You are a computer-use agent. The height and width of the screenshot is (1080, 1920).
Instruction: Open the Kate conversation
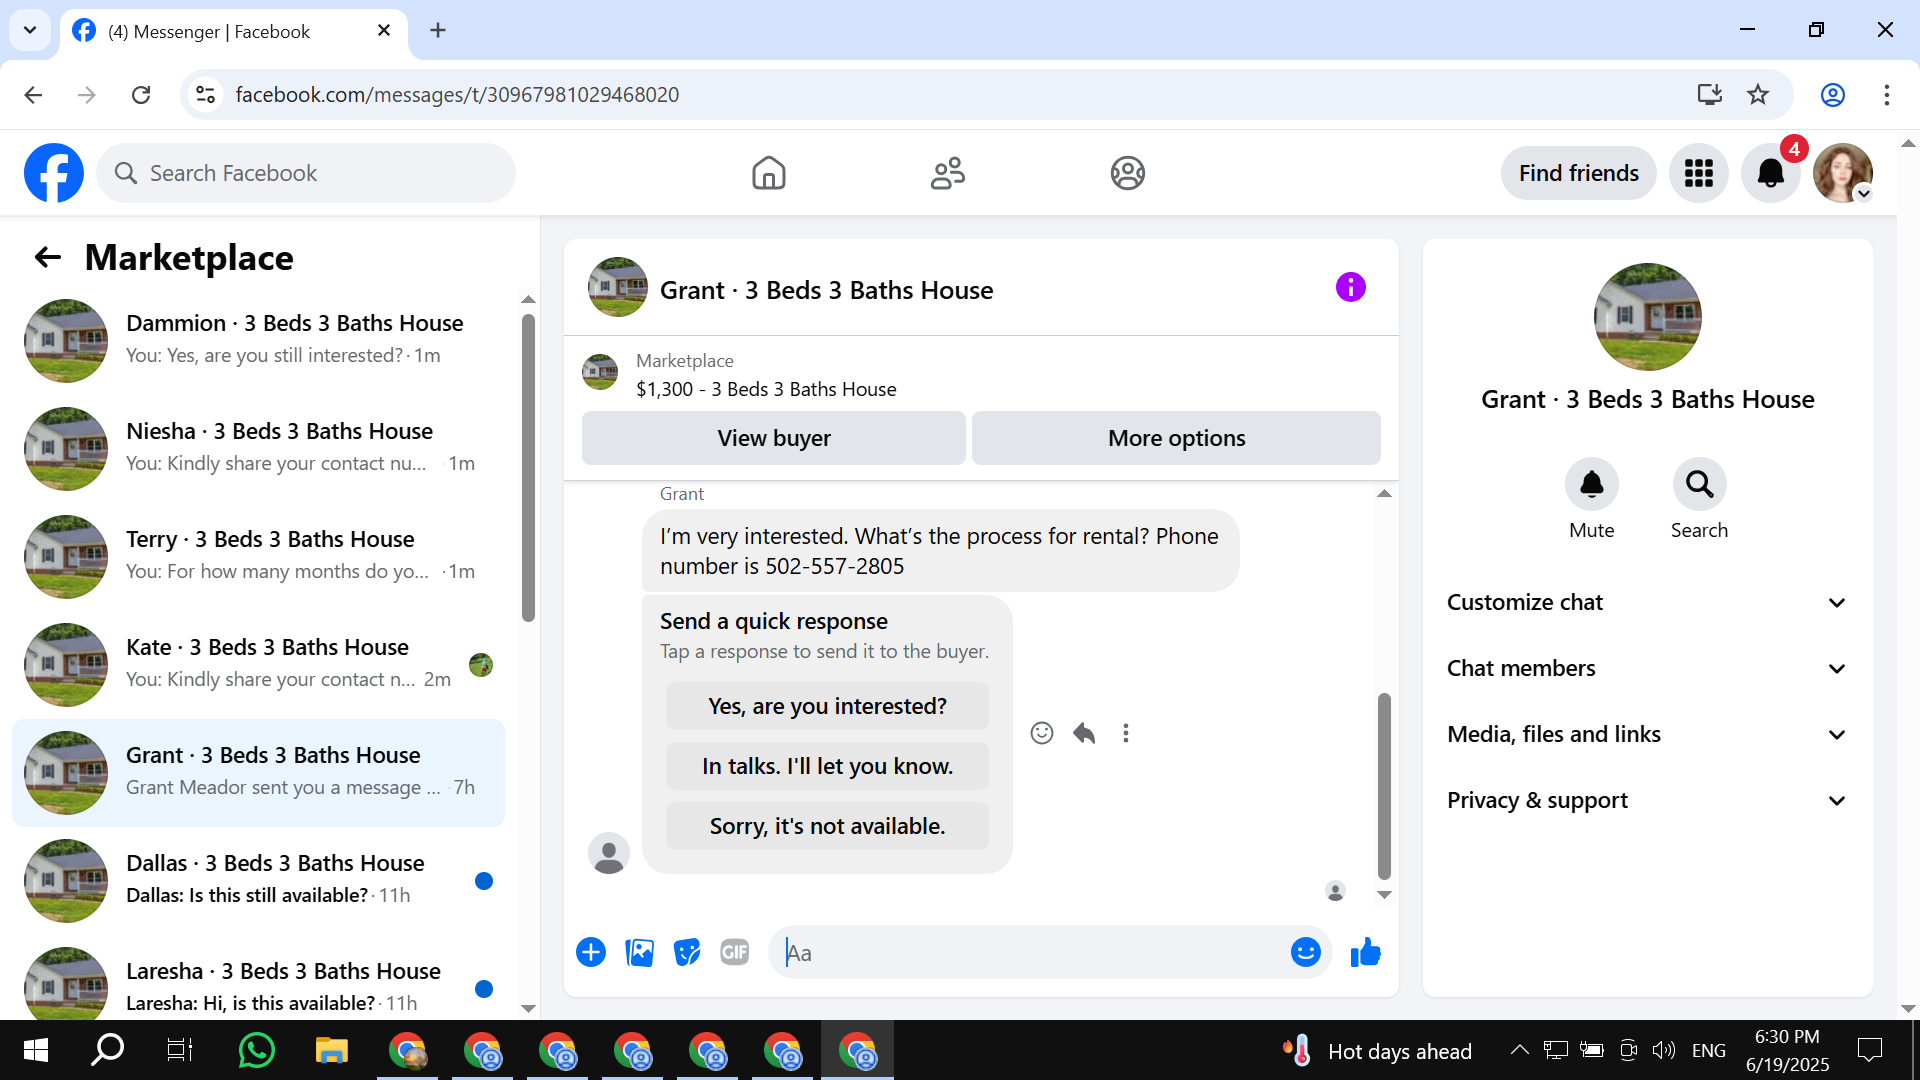coord(259,665)
